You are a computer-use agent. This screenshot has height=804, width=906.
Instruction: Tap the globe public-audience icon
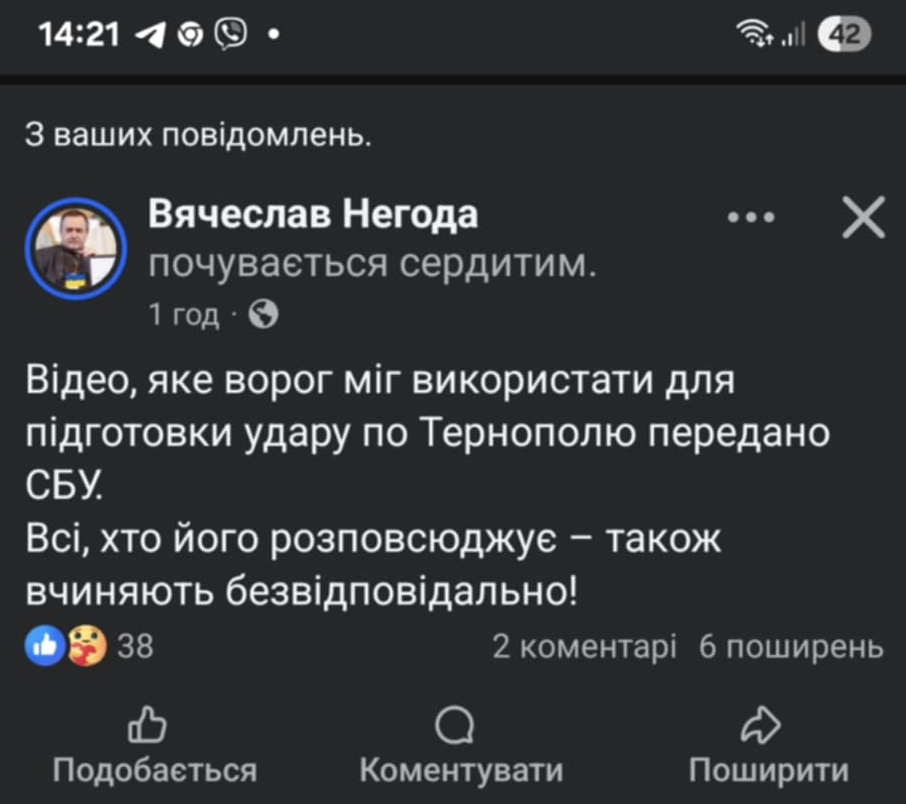click(262, 315)
